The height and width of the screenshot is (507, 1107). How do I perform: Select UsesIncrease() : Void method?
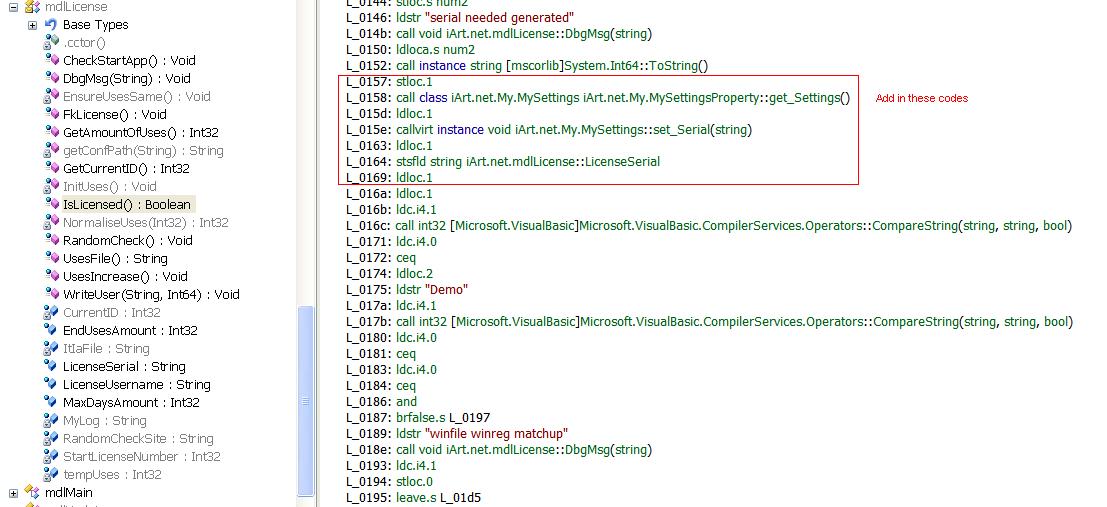(x=126, y=277)
